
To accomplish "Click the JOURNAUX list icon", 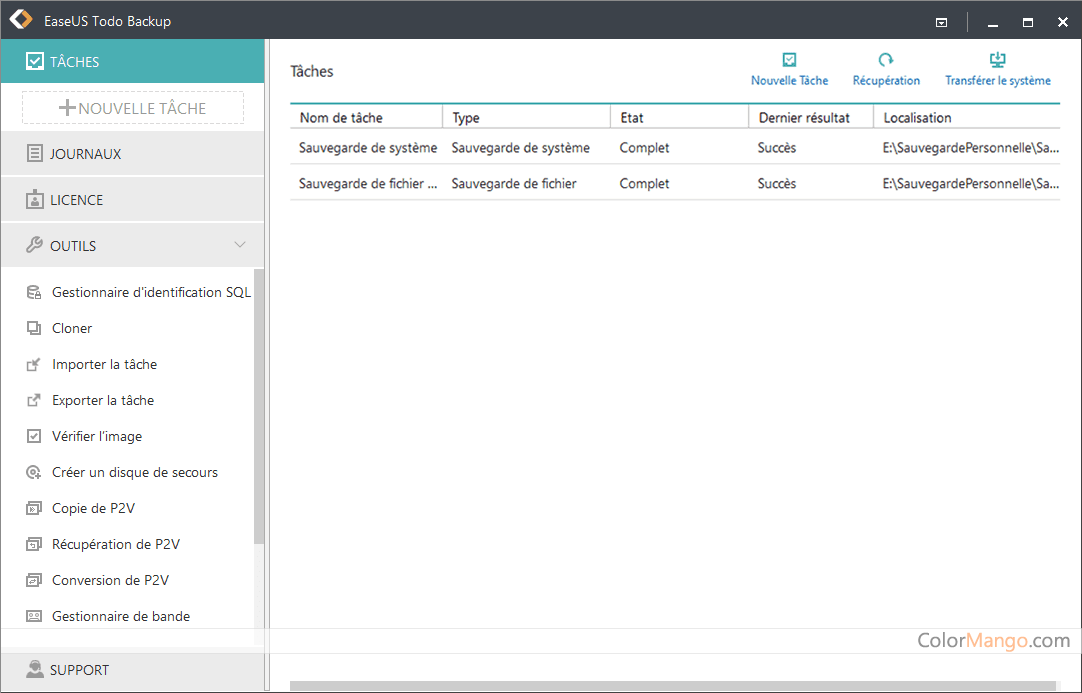I will point(35,153).
